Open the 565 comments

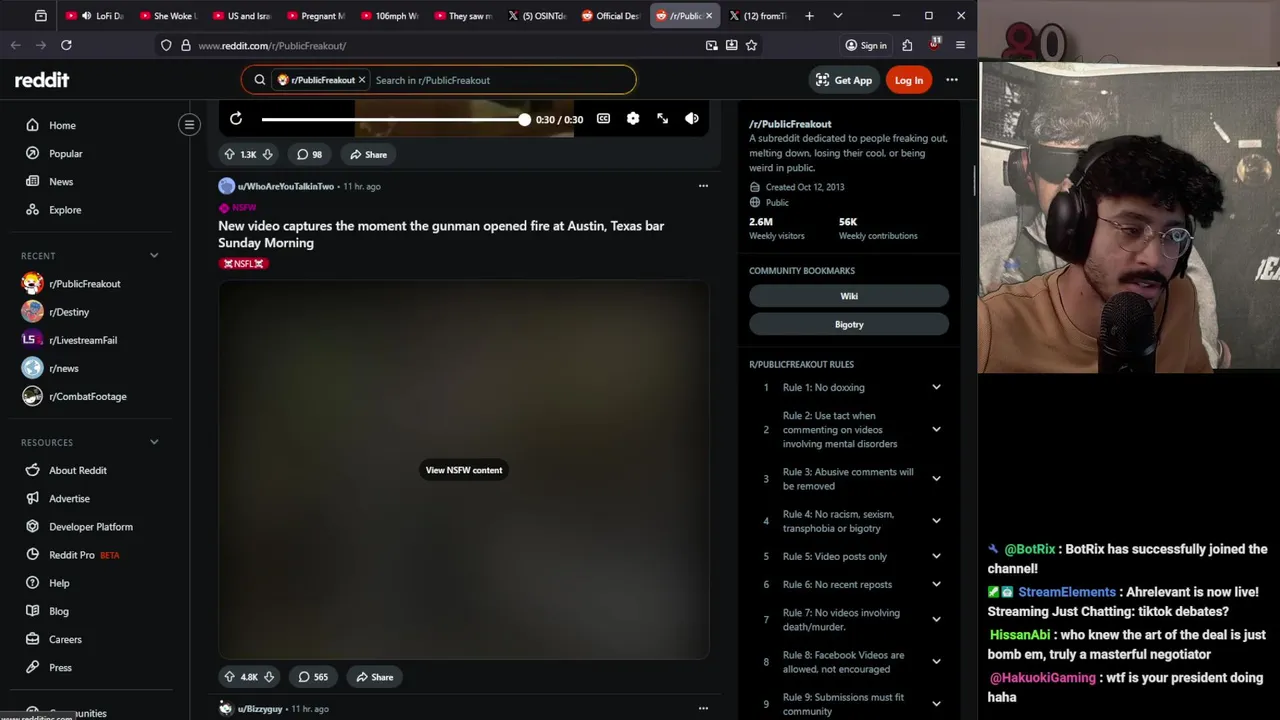(x=312, y=677)
